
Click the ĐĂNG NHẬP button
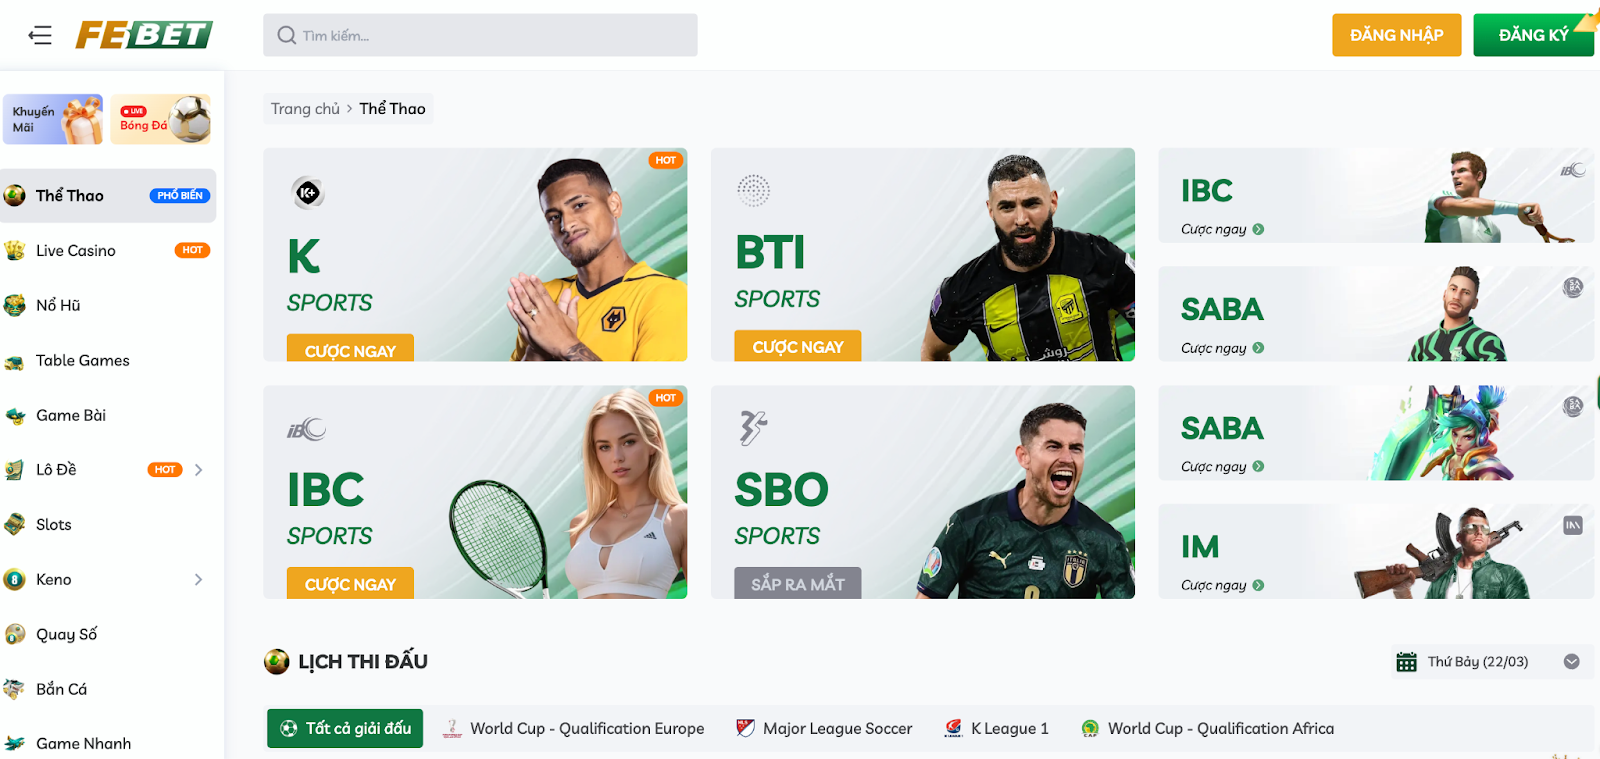(x=1396, y=35)
